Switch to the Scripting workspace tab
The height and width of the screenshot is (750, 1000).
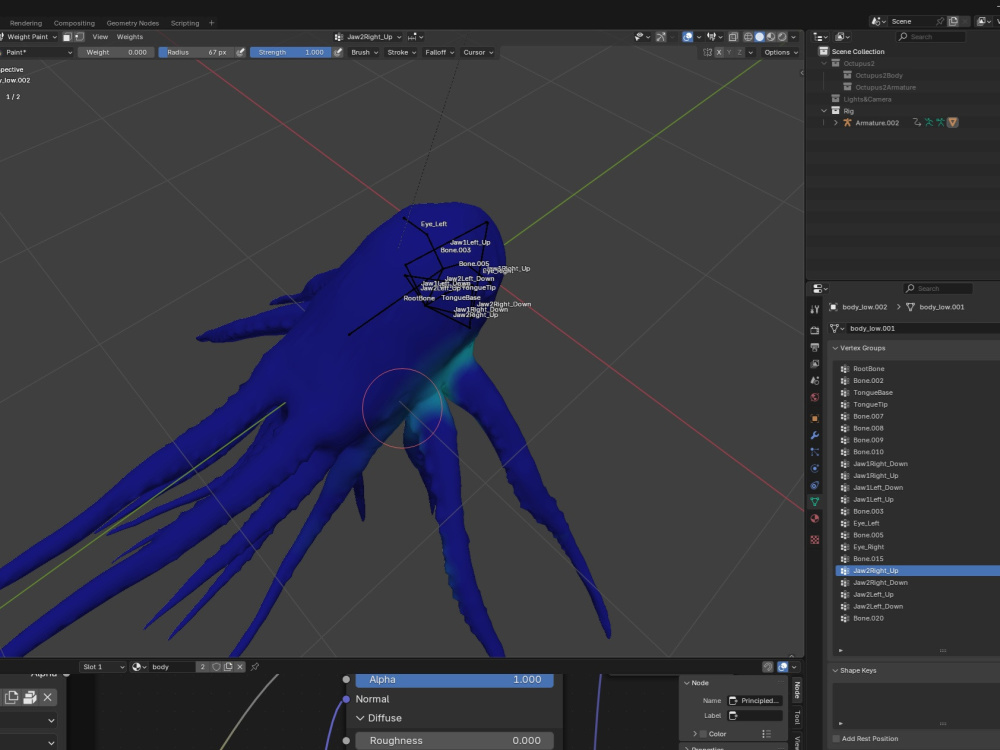185,23
